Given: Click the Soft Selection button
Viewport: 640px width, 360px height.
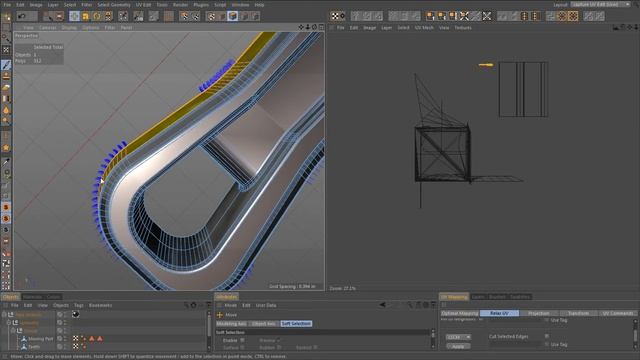Looking at the screenshot, I should click(296, 324).
